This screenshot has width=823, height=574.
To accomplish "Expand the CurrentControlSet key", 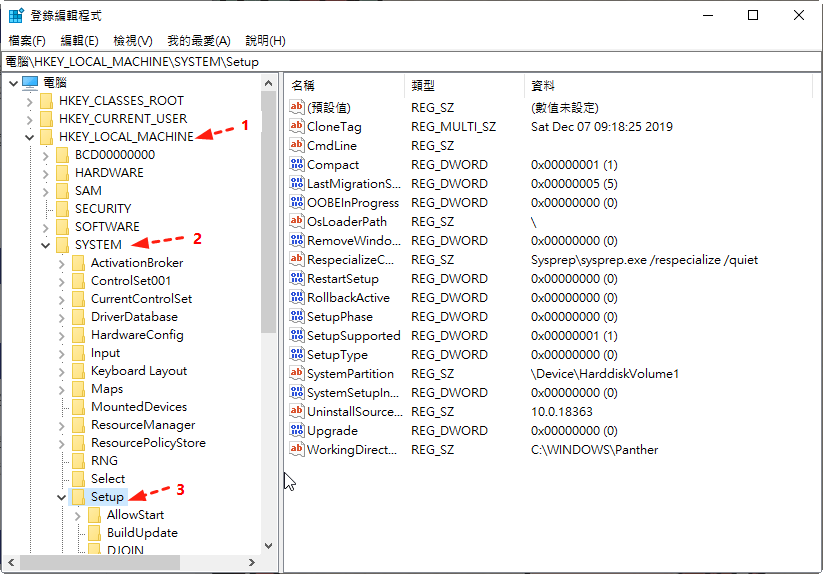I will click(x=61, y=300).
